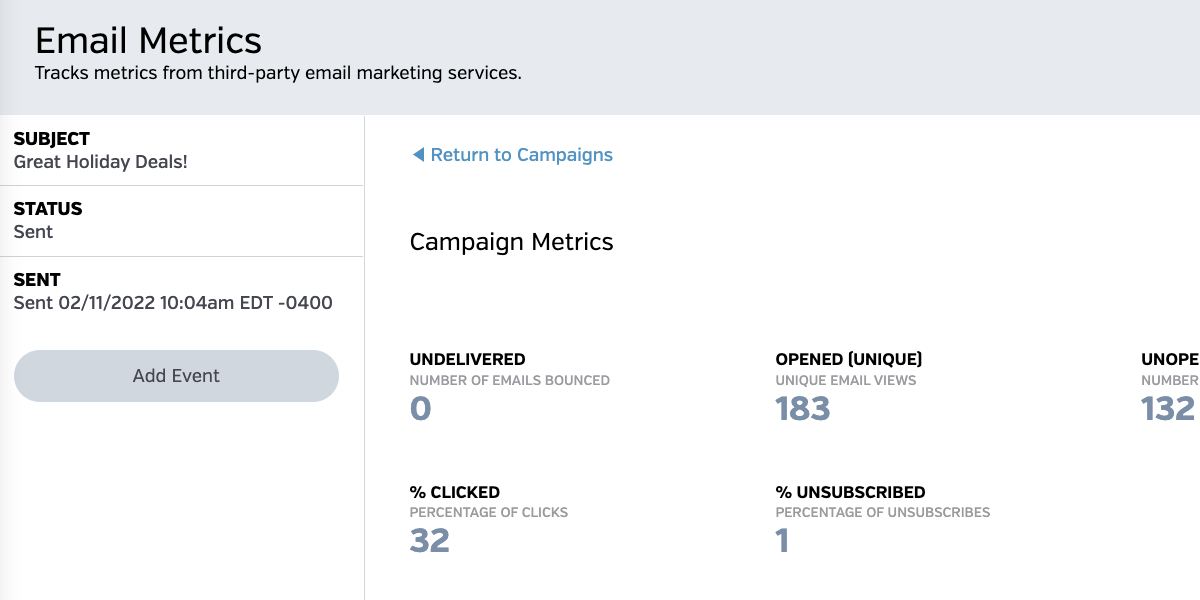Select the STATUS label in sidebar
Viewport: 1200px width, 600px height.
click(x=48, y=209)
